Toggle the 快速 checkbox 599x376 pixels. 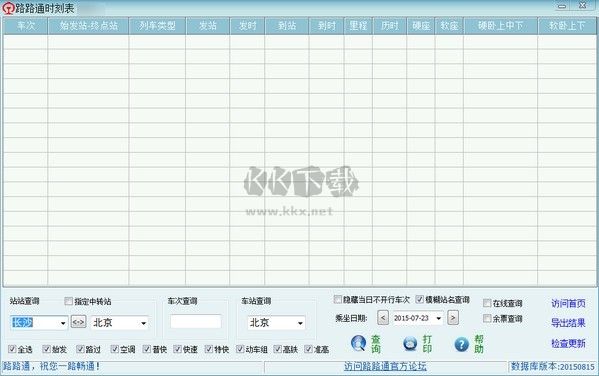click(177, 348)
